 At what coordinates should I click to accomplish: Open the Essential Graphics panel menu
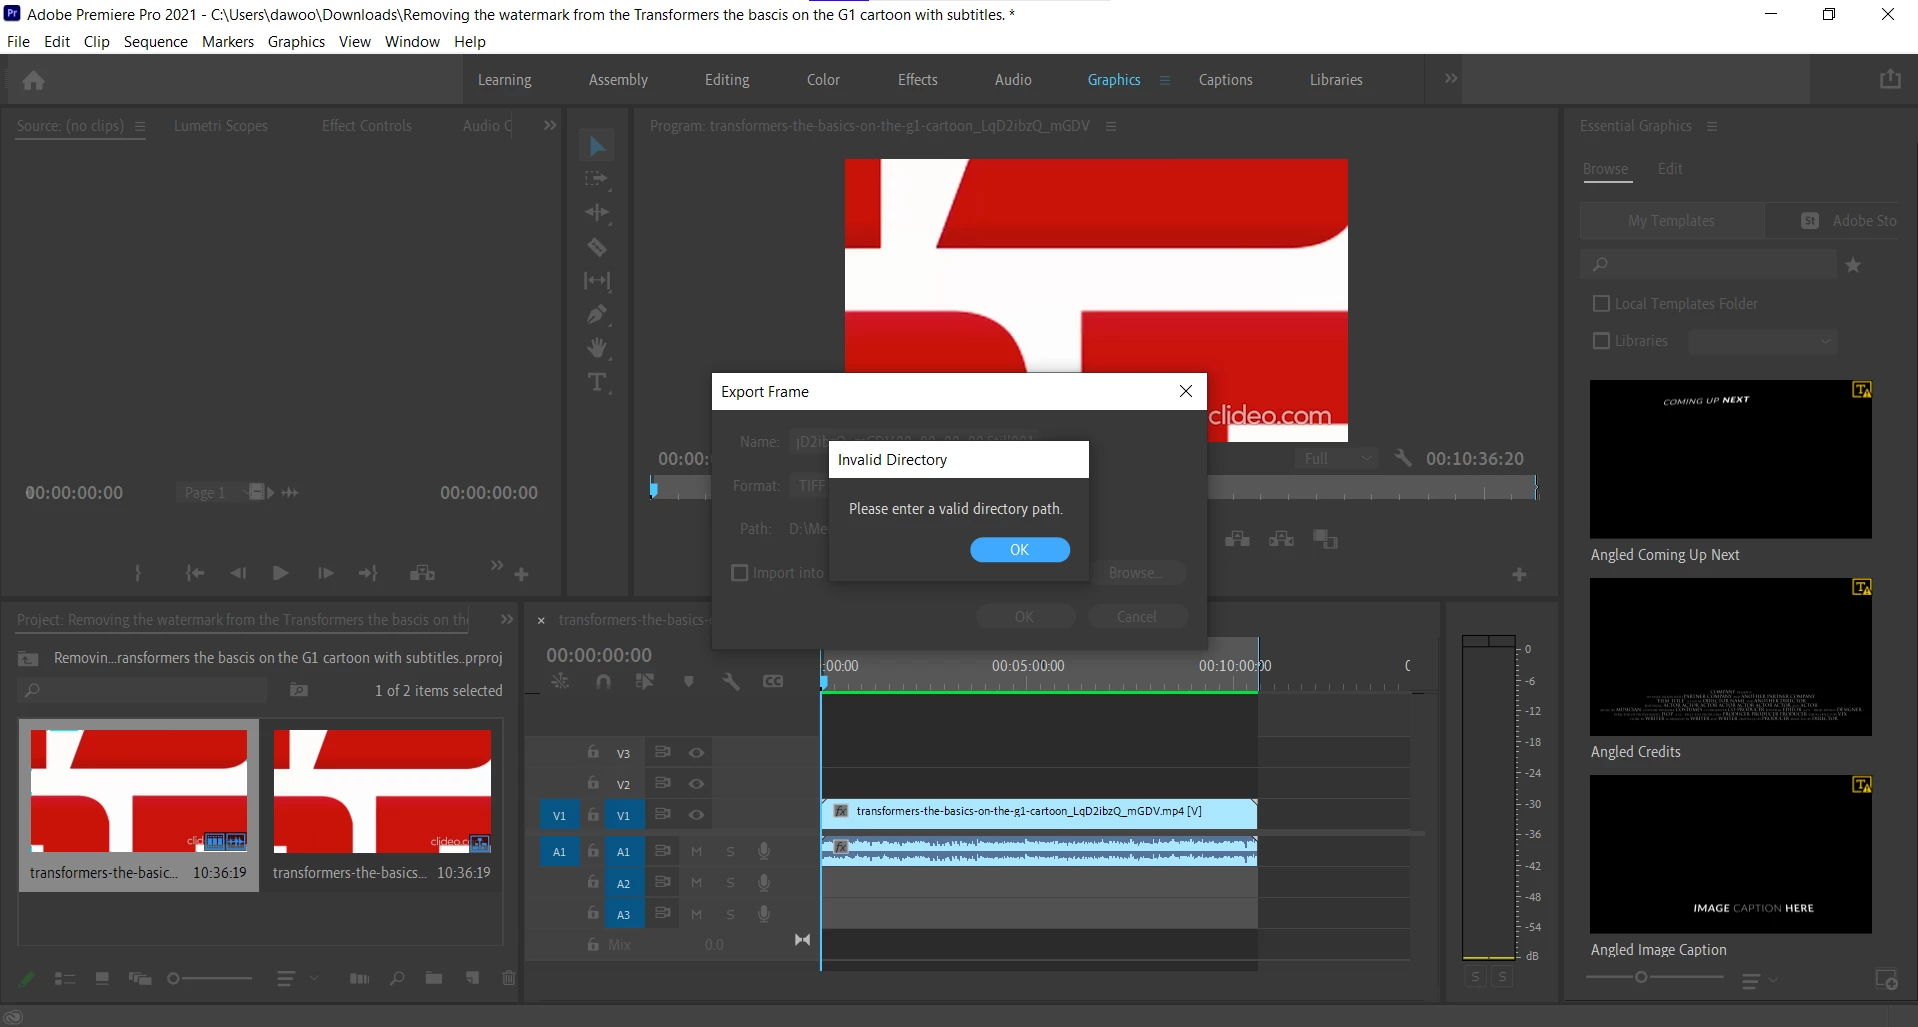(1712, 126)
